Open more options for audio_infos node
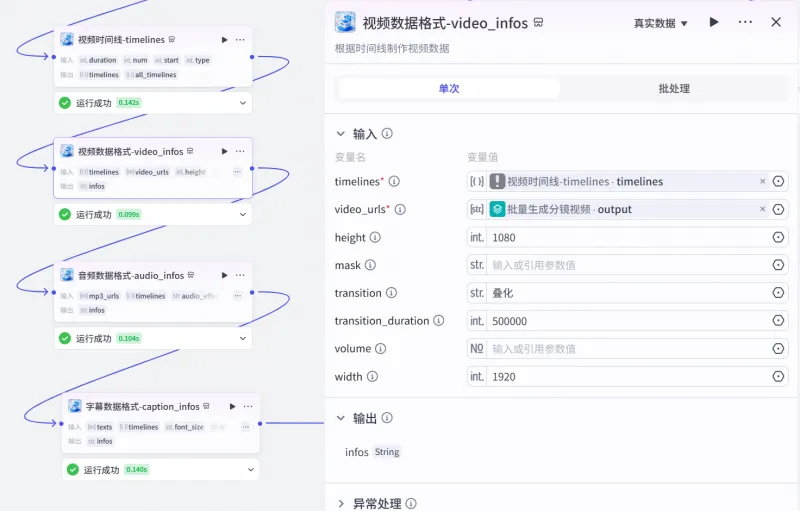800x511 pixels. (240, 275)
